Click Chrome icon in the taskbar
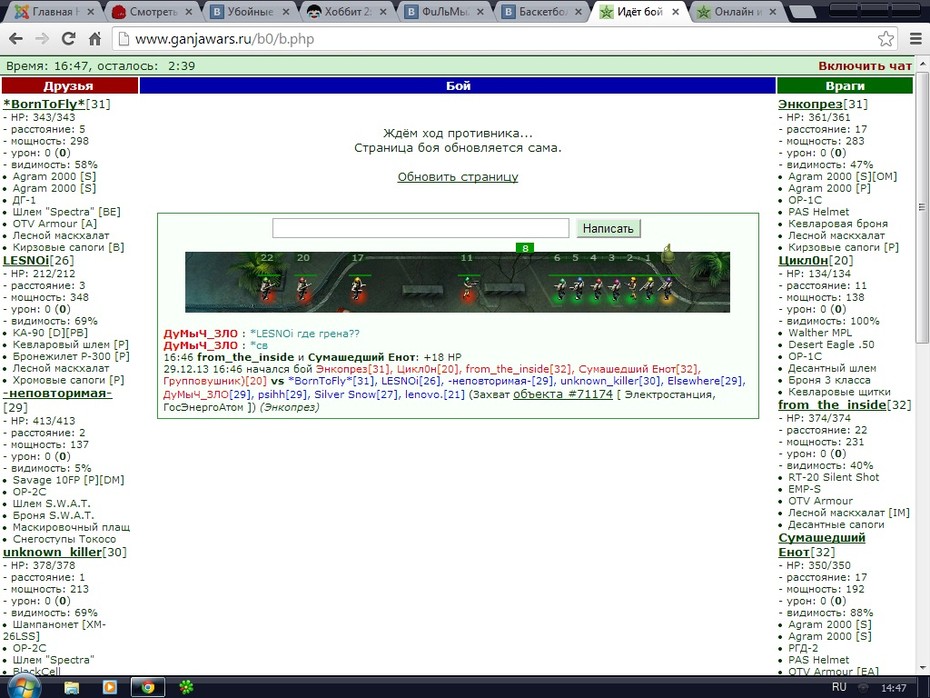This screenshot has height=698, width=930. pos(148,687)
